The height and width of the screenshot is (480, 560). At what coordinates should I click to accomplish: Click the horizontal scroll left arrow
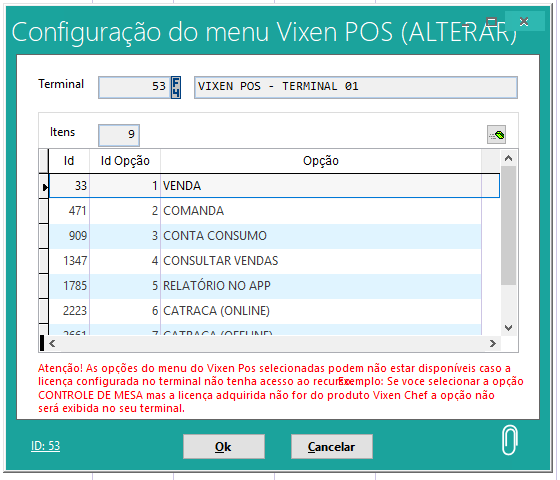coord(52,344)
